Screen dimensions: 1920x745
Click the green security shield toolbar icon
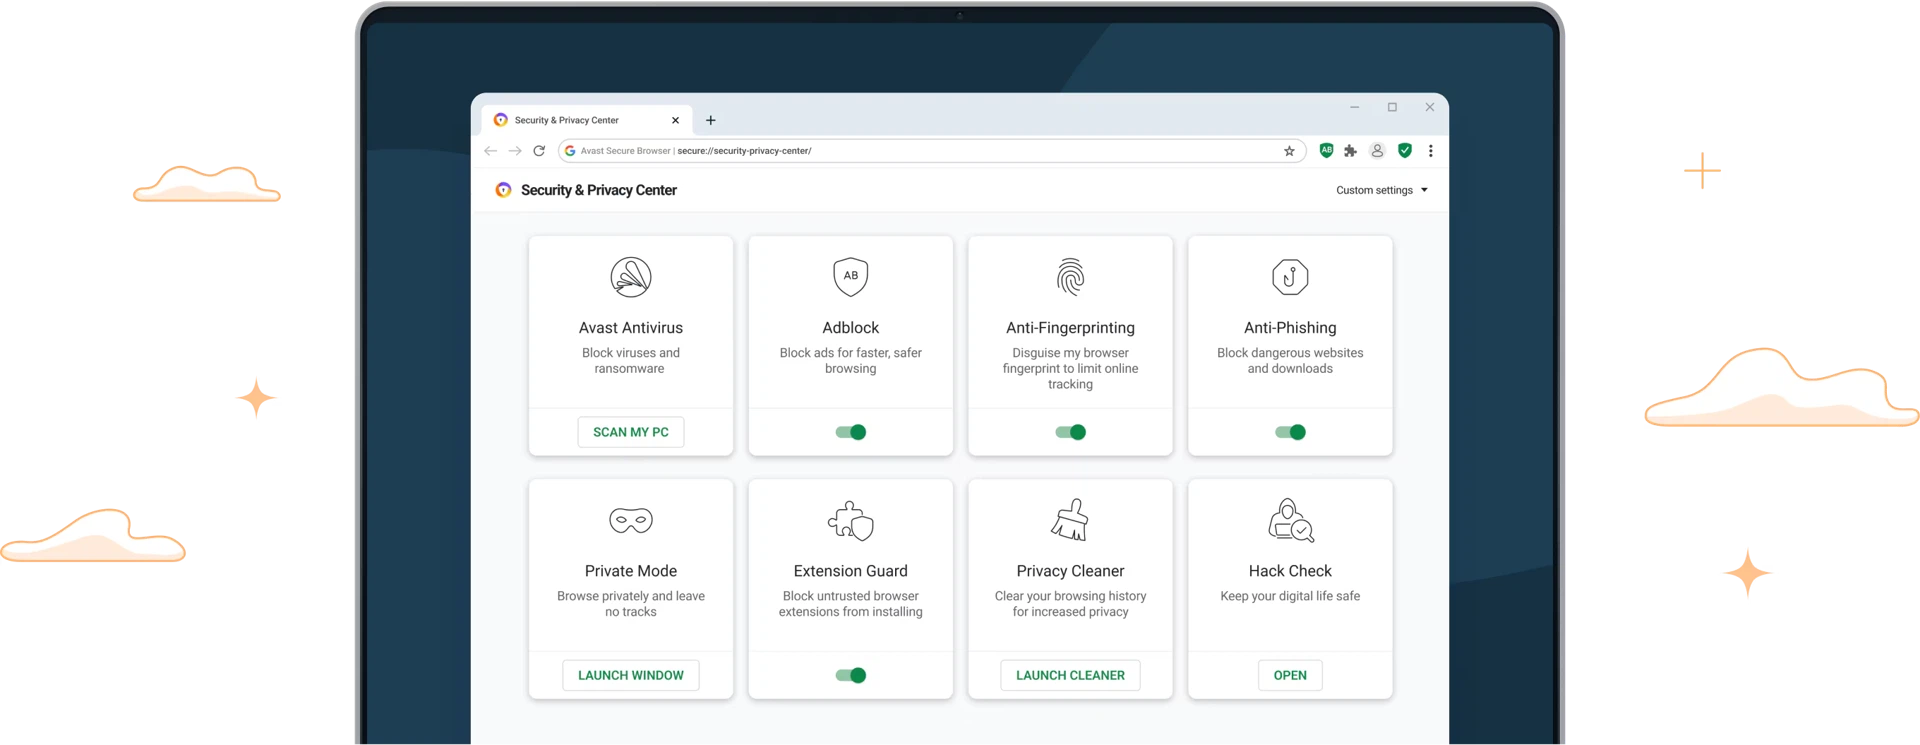[1405, 150]
